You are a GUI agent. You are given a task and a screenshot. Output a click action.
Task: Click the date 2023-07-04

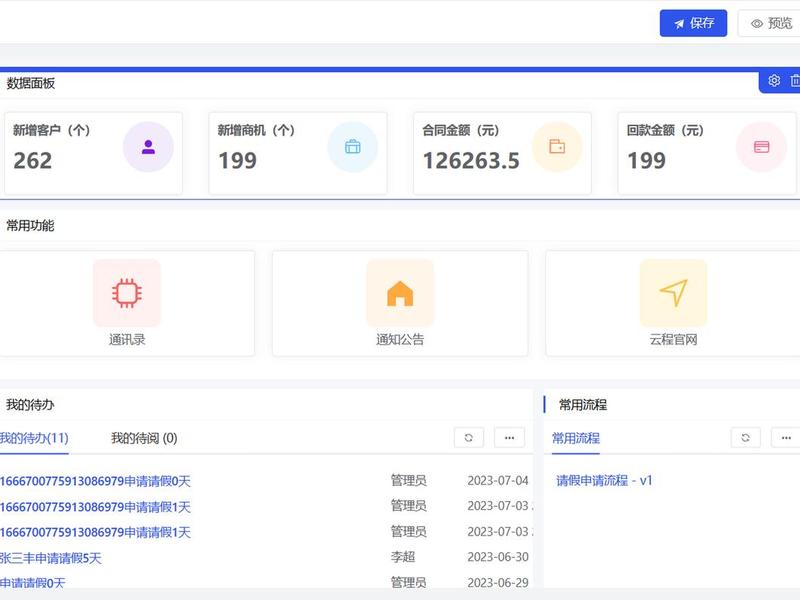pyautogui.click(x=498, y=481)
